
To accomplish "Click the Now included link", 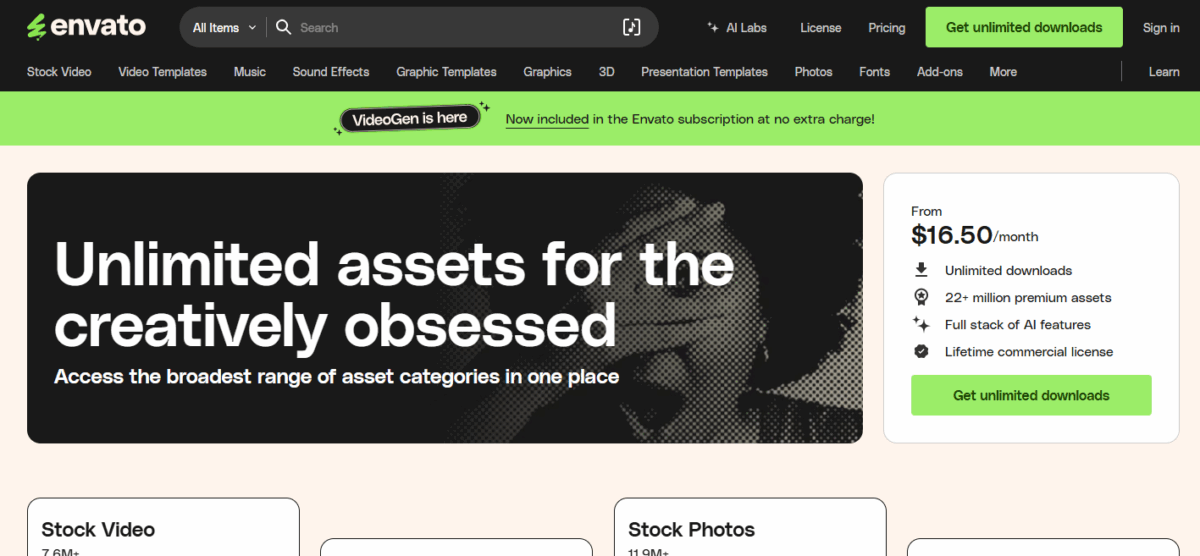I will click(x=547, y=119).
